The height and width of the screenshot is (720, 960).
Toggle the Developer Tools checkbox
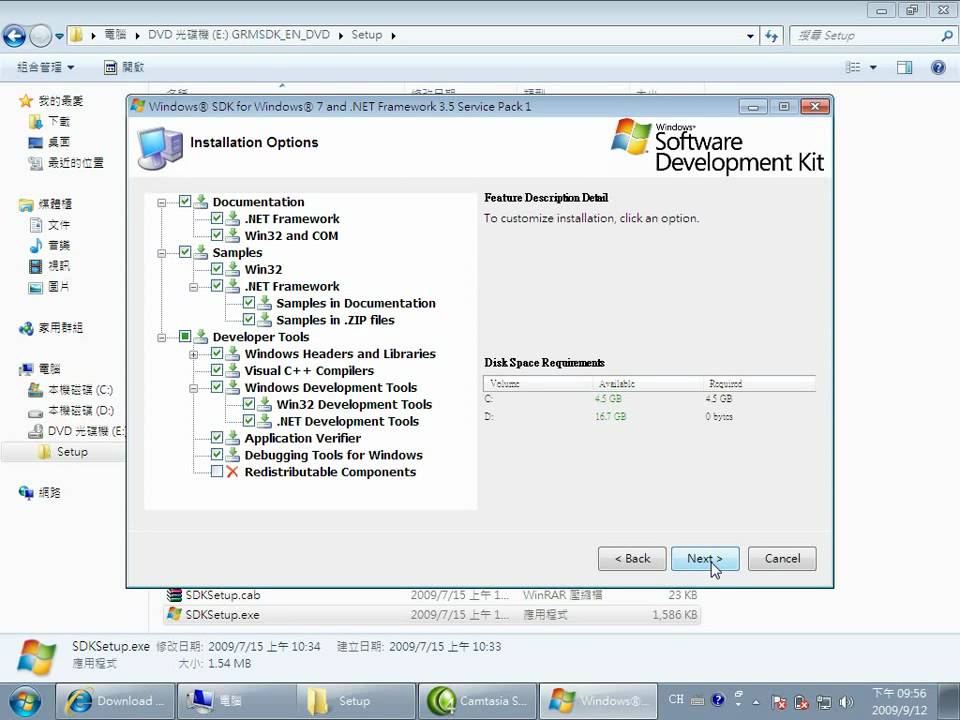185,336
